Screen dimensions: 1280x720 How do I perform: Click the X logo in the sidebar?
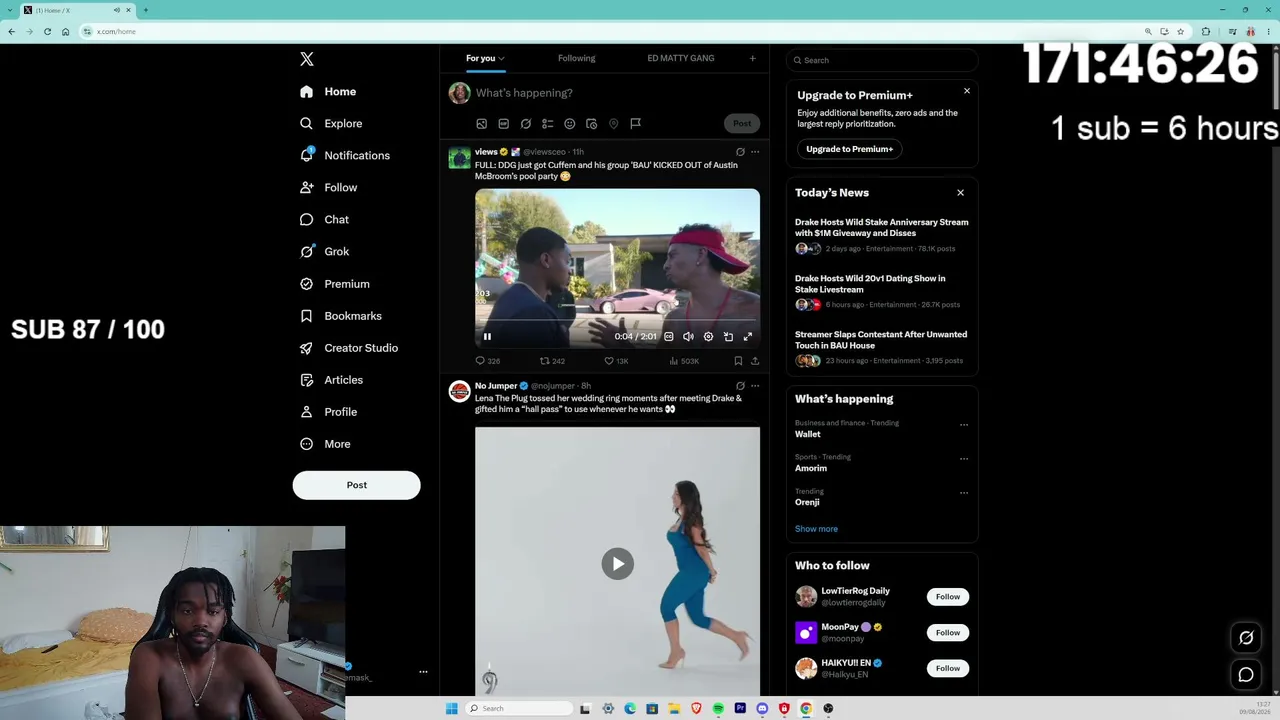click(x=307, y=59)
